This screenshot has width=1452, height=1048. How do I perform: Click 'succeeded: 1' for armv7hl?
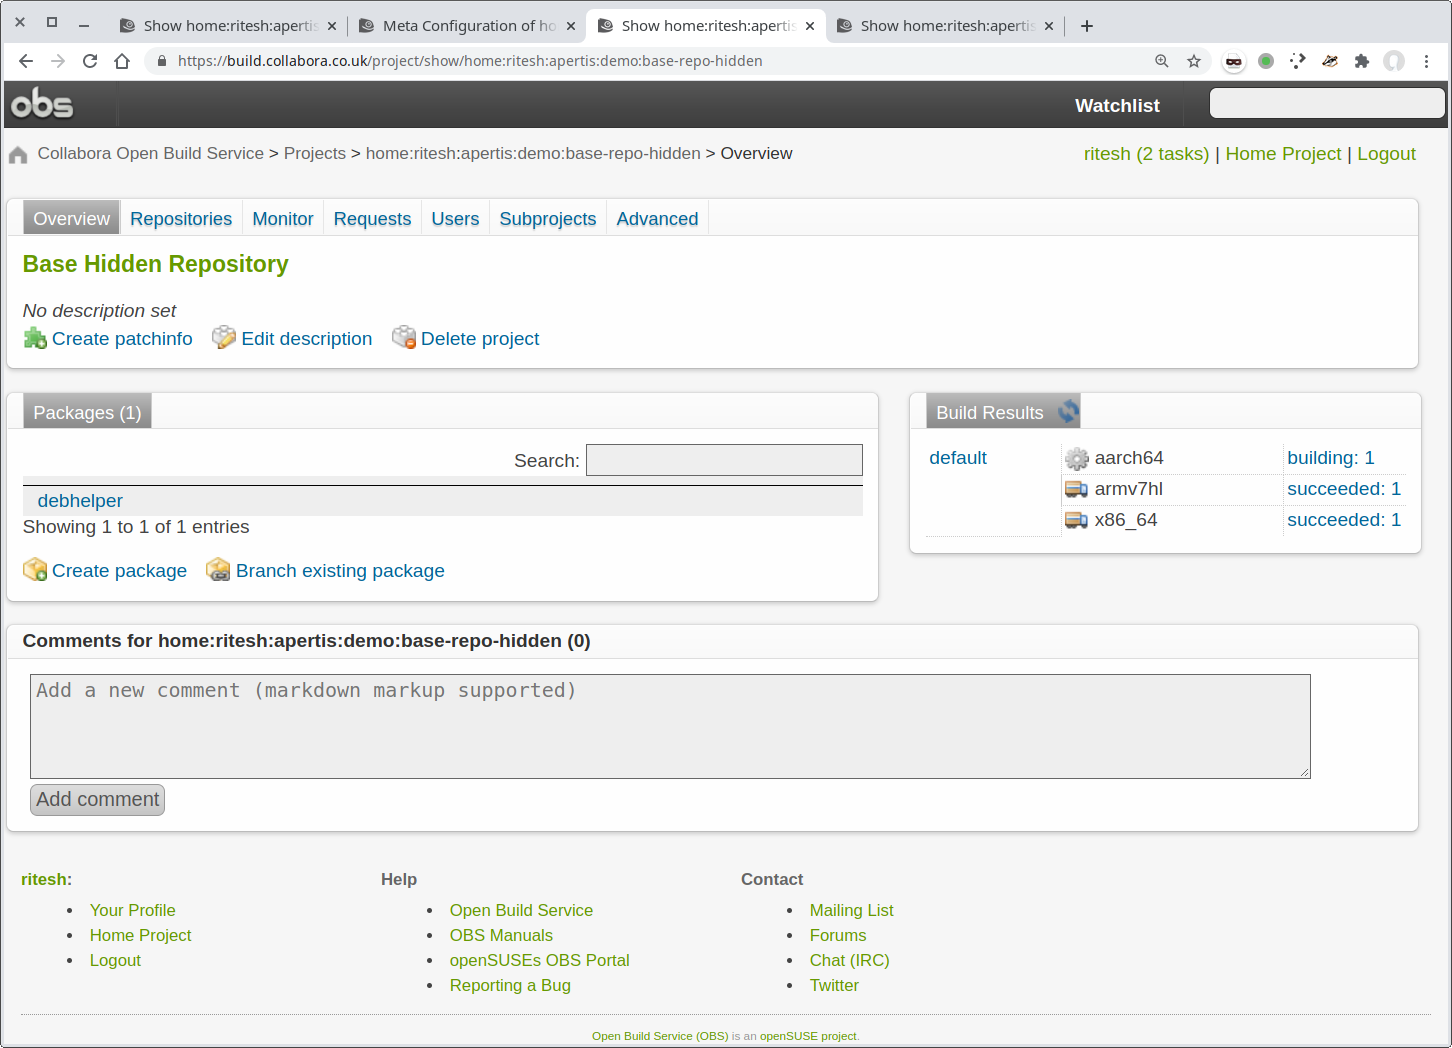point(1344,489)
